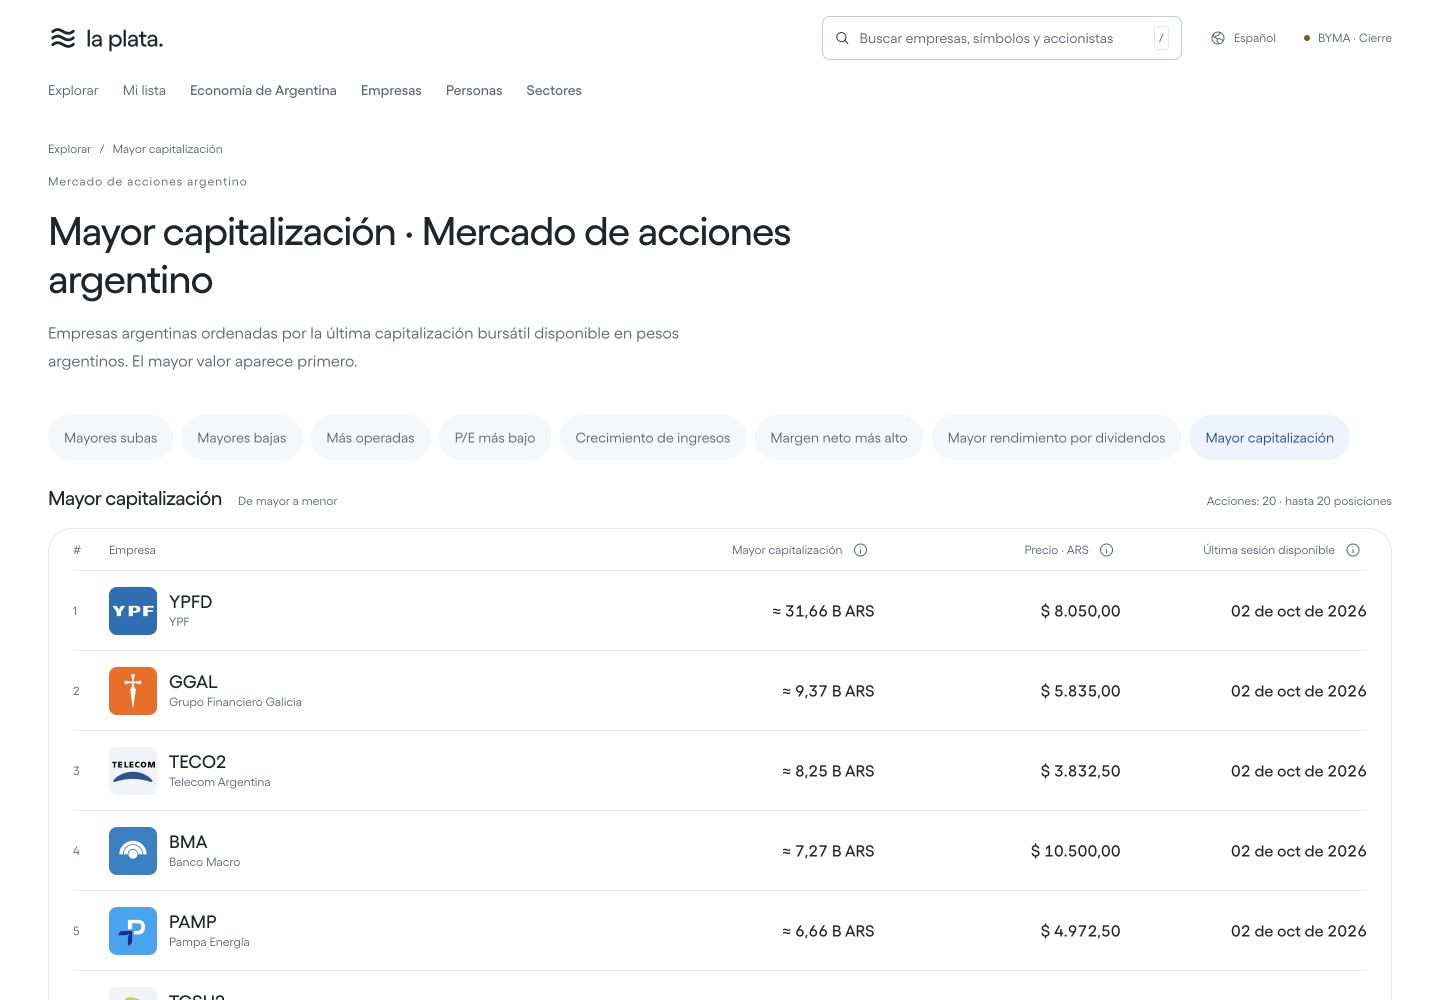Click the YPF company logo

click(x=133, y=611)
